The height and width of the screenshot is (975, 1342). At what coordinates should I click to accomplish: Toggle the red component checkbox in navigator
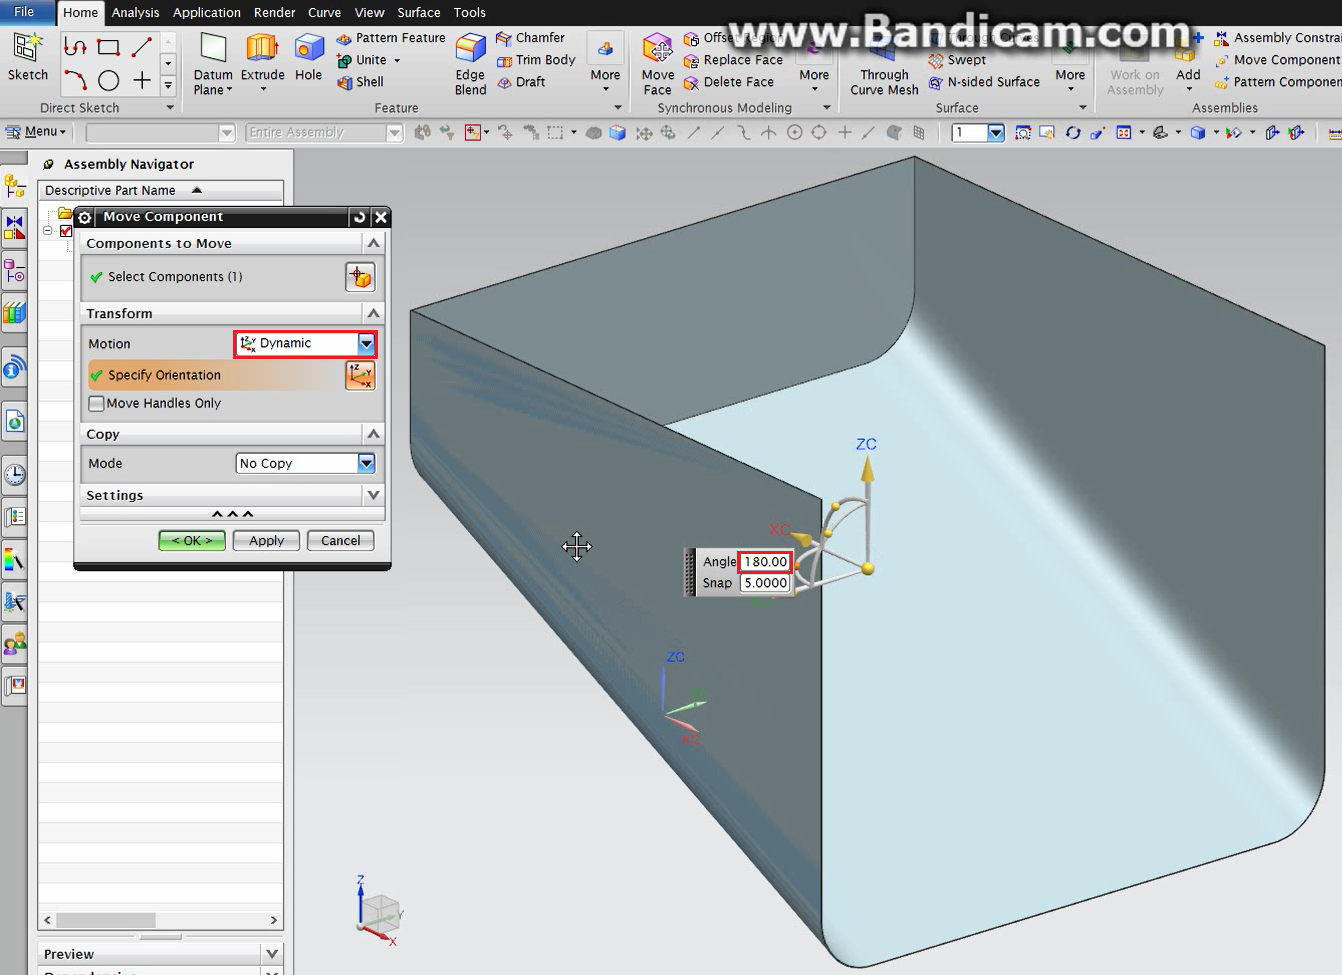coord(66,231)
